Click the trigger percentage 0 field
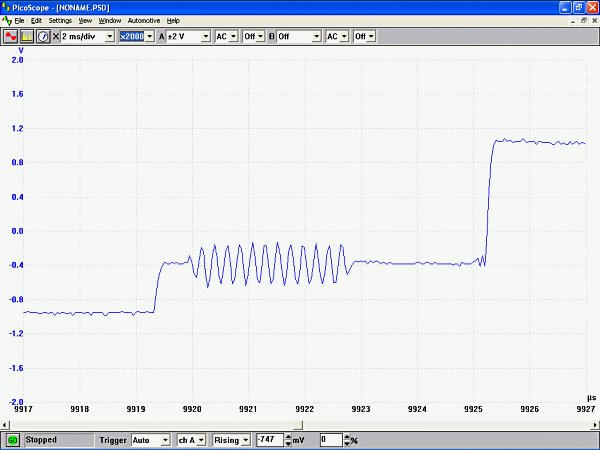The image size is (600, 450). click(331, 440)
